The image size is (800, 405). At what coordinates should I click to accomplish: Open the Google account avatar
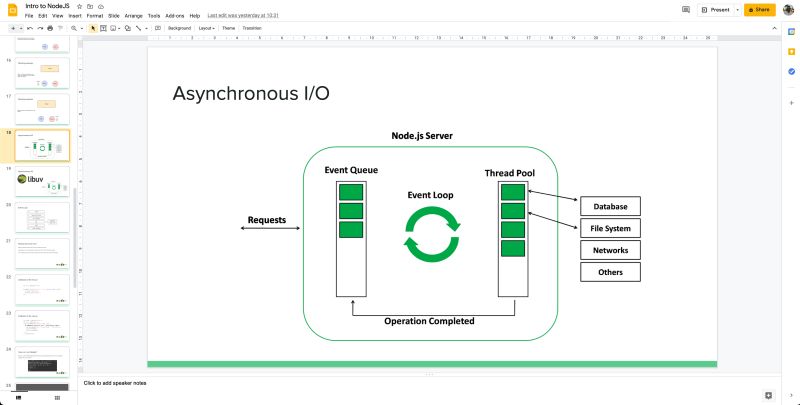(788, 10)
